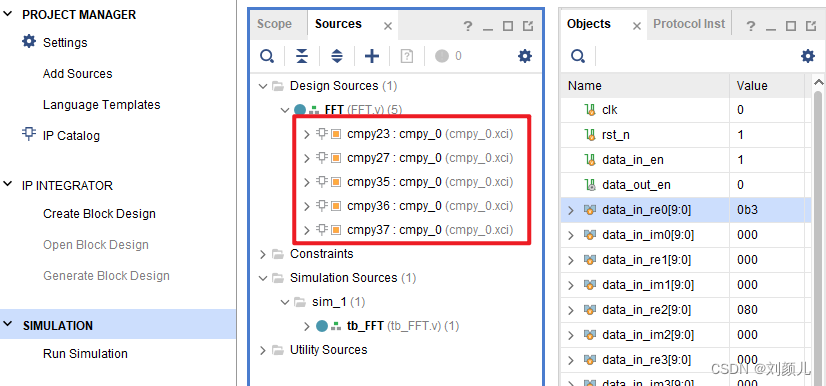This screenshot has width=826, height=386.
Task: Expand the data_in_re0[9:0] signal
Action: click(571, 210)
